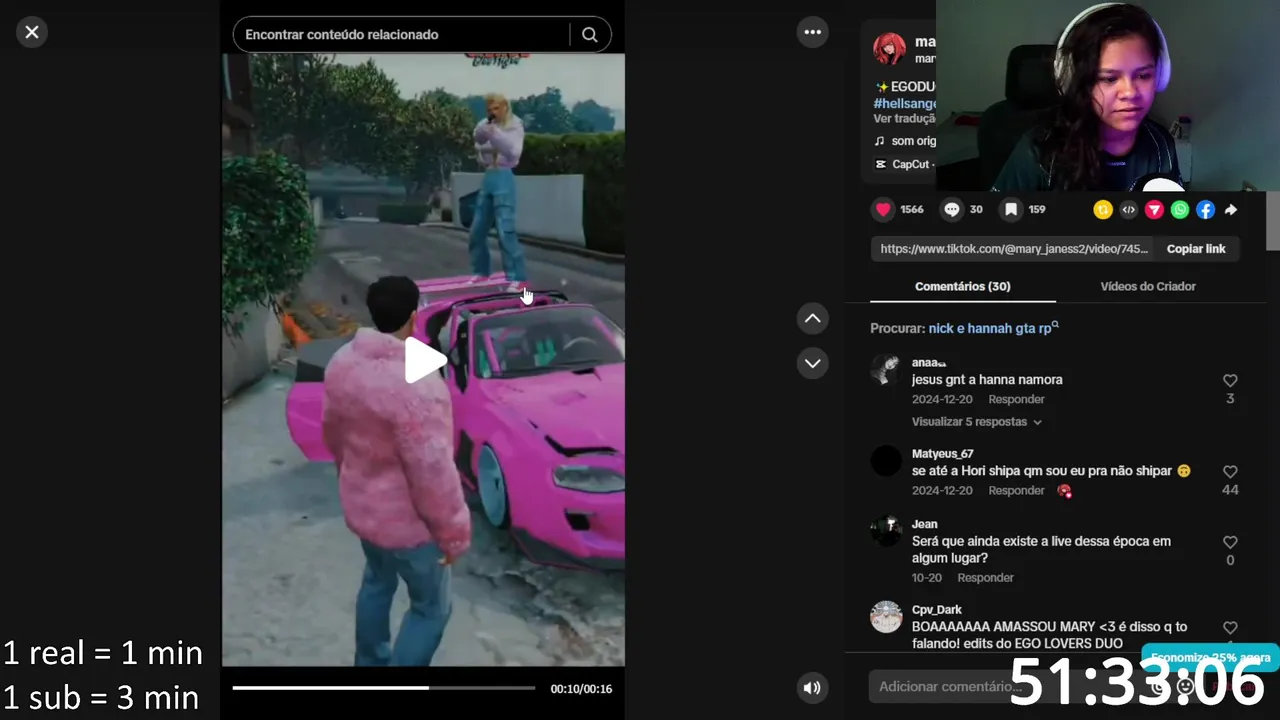This screenshot has height=720, width=1280.
Task: Open Jean's profile name
Action: 925,524
